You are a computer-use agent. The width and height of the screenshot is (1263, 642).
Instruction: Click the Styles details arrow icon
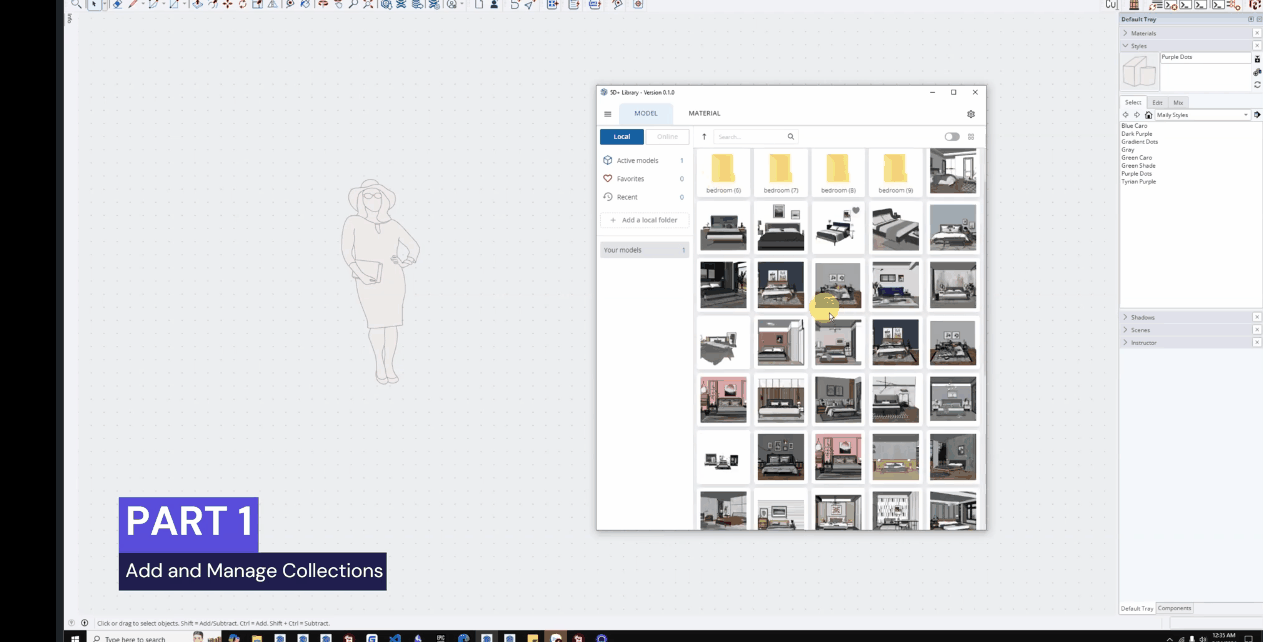tap(1257, 115)
